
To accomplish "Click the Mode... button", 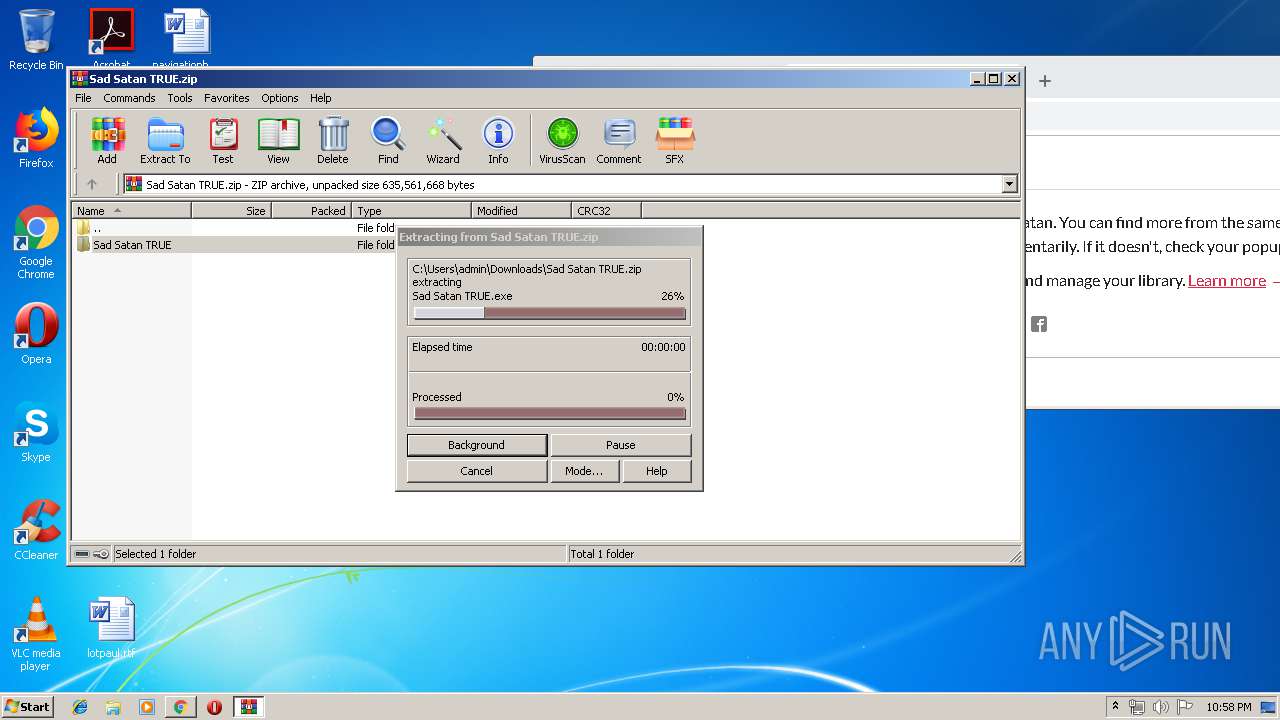I will (584, 471).
